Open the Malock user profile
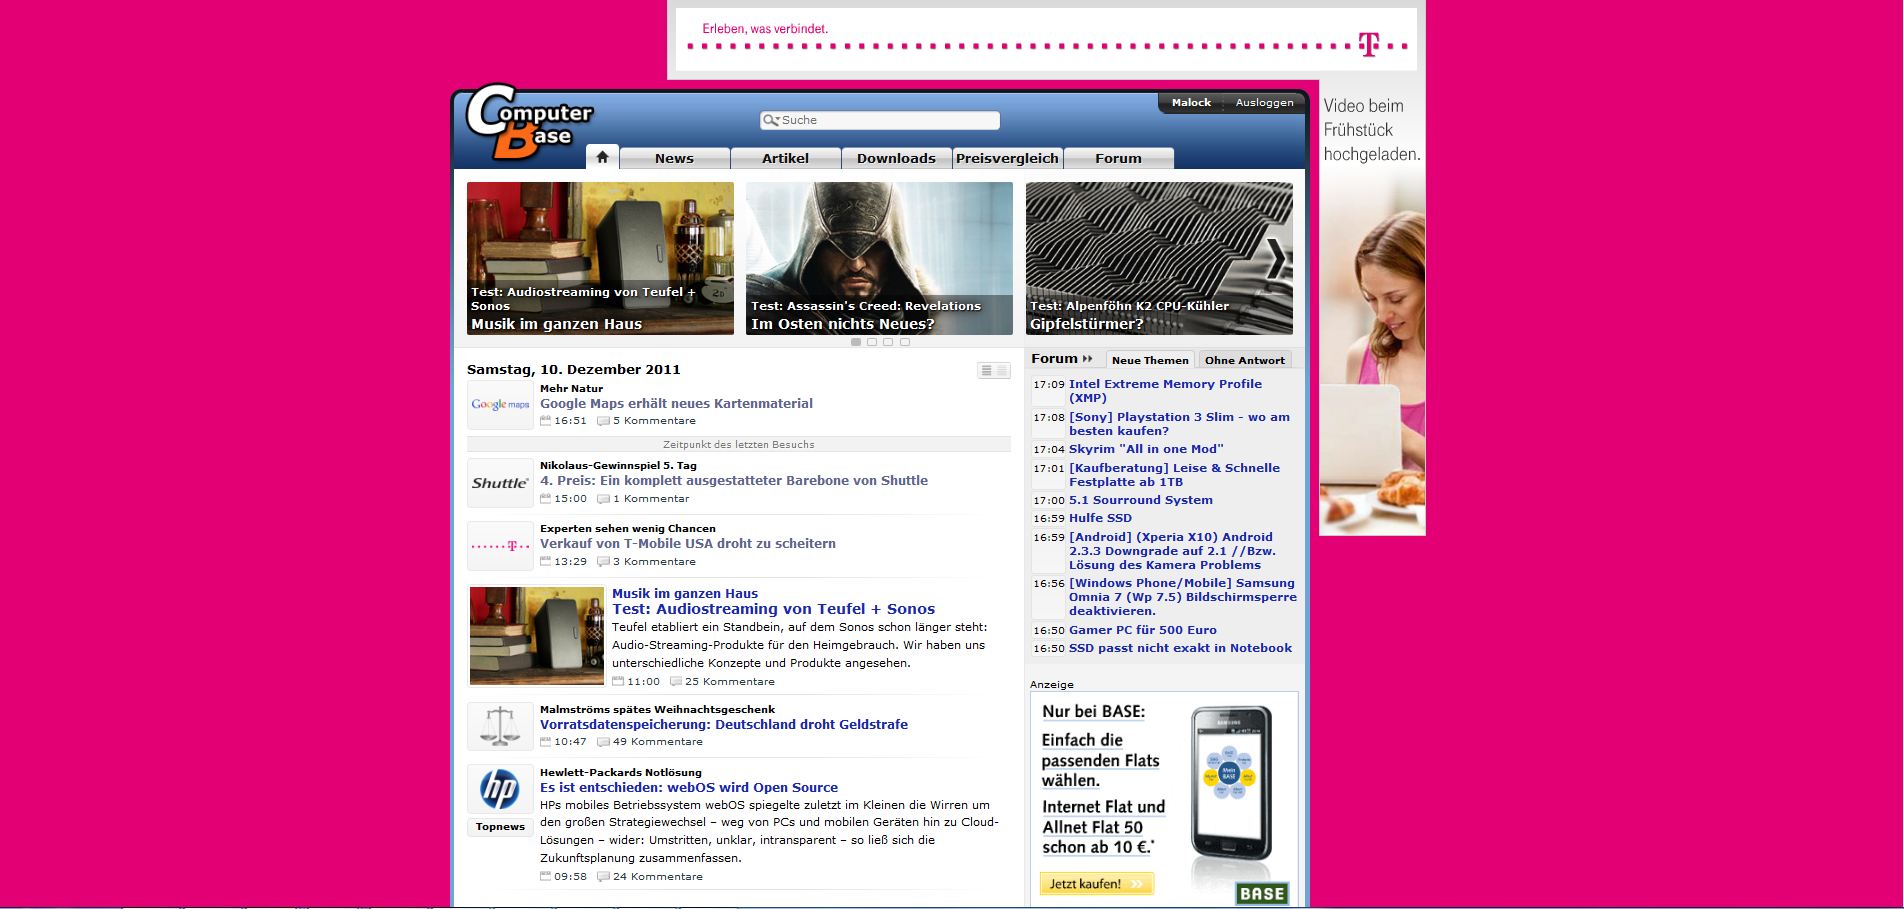 point(1191,103)
